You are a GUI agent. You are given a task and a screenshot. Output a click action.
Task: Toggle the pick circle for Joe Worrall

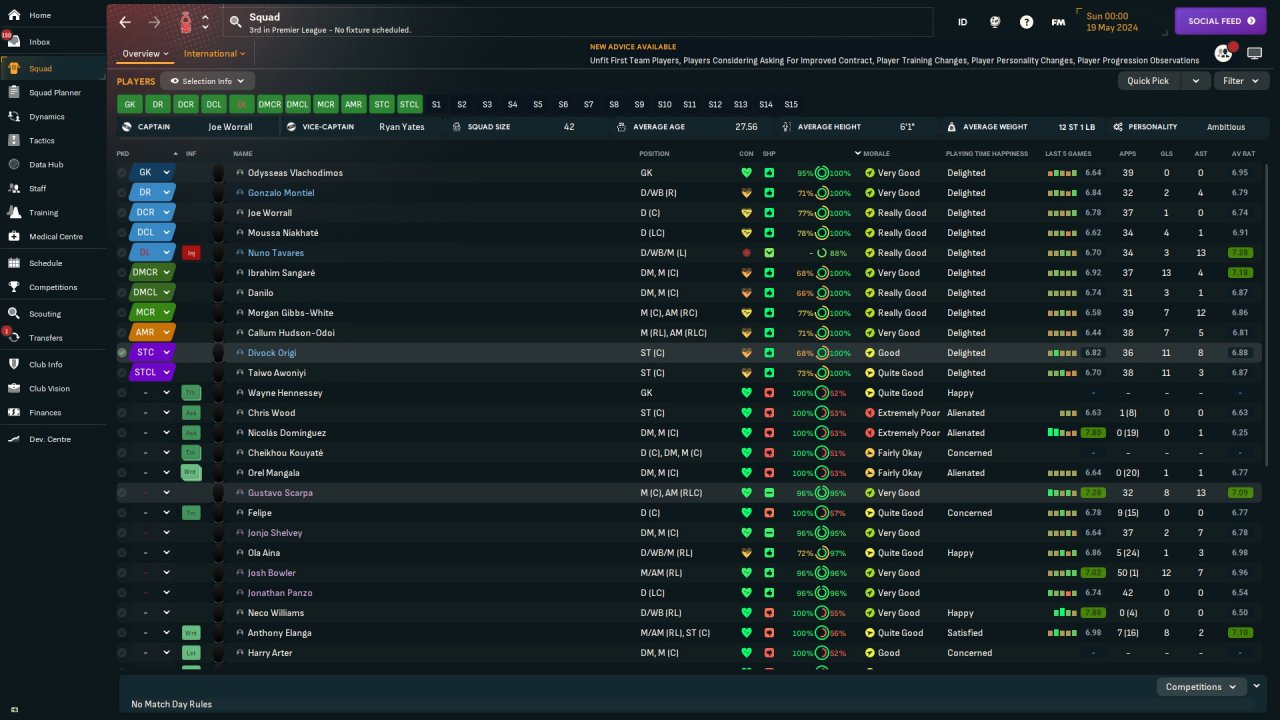coord(122,213)
